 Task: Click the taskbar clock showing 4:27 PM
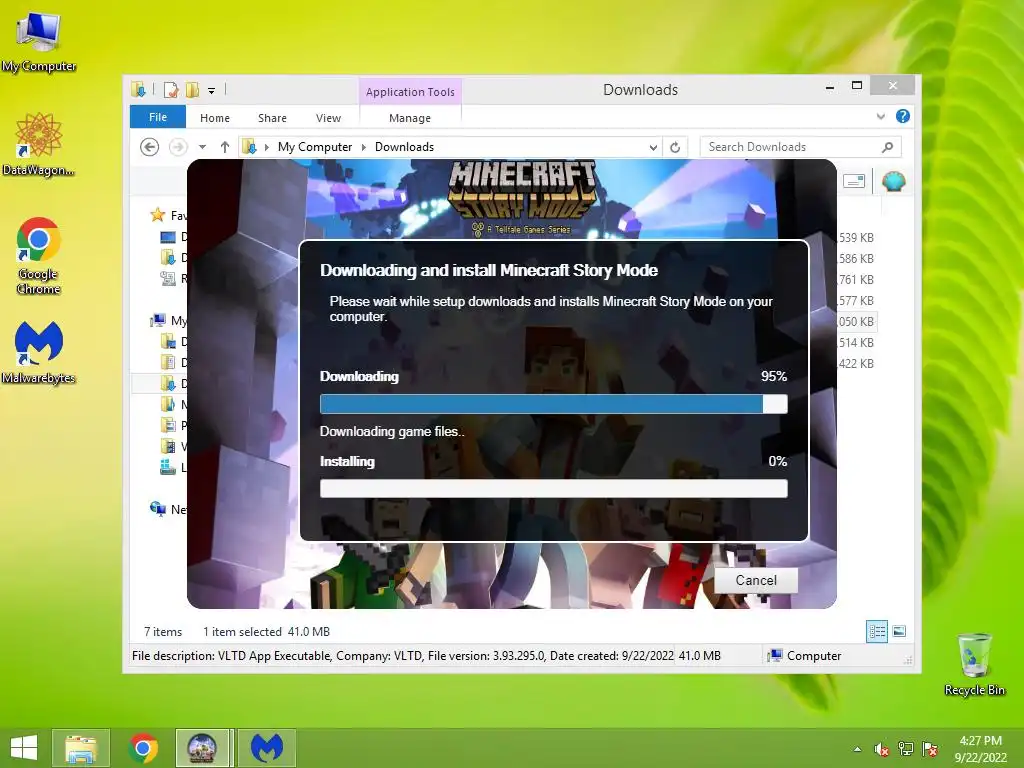pyautogui.click(x=980, y=749)
